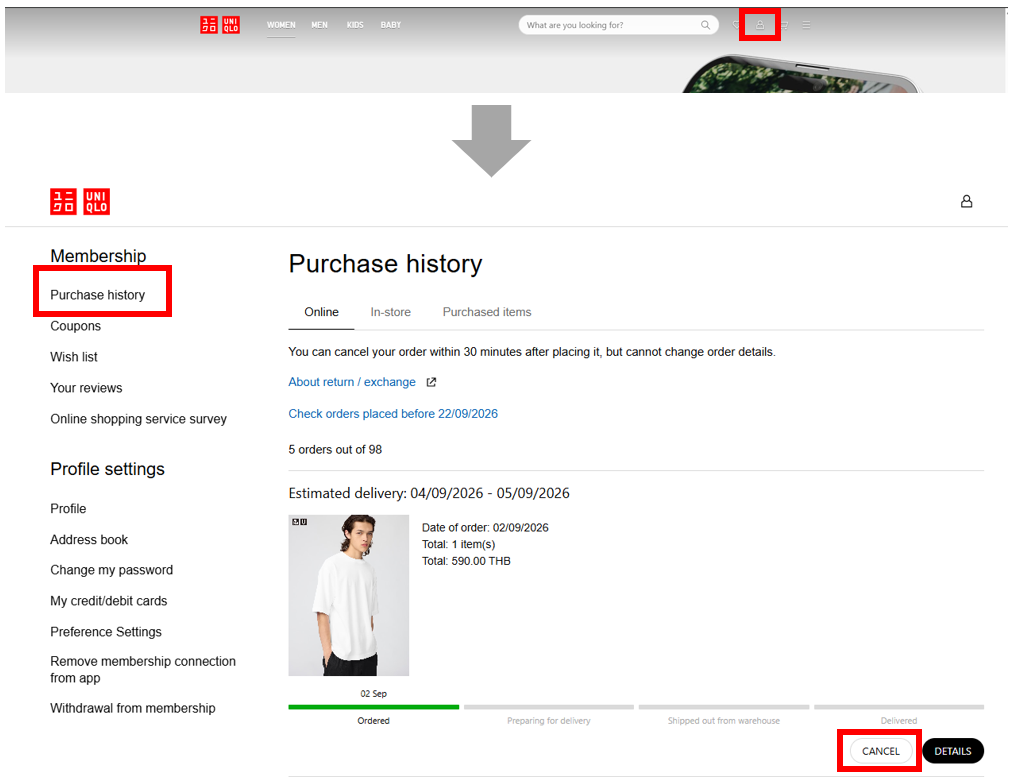The image size is (1012, 780).
Task: Open the About return / exchange link
Action: (352, 382)
